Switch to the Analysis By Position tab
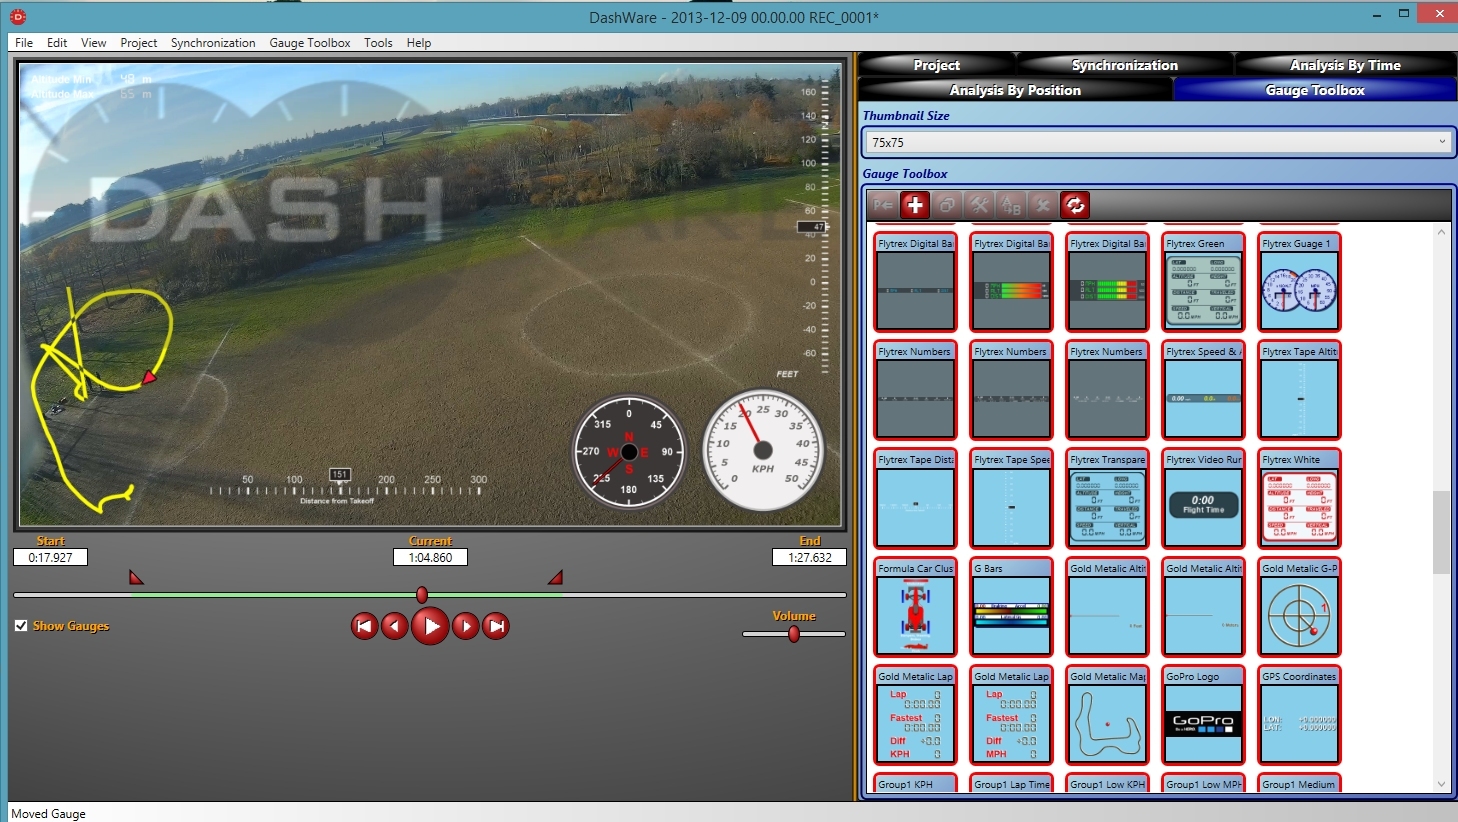 tap(1015, 90)
